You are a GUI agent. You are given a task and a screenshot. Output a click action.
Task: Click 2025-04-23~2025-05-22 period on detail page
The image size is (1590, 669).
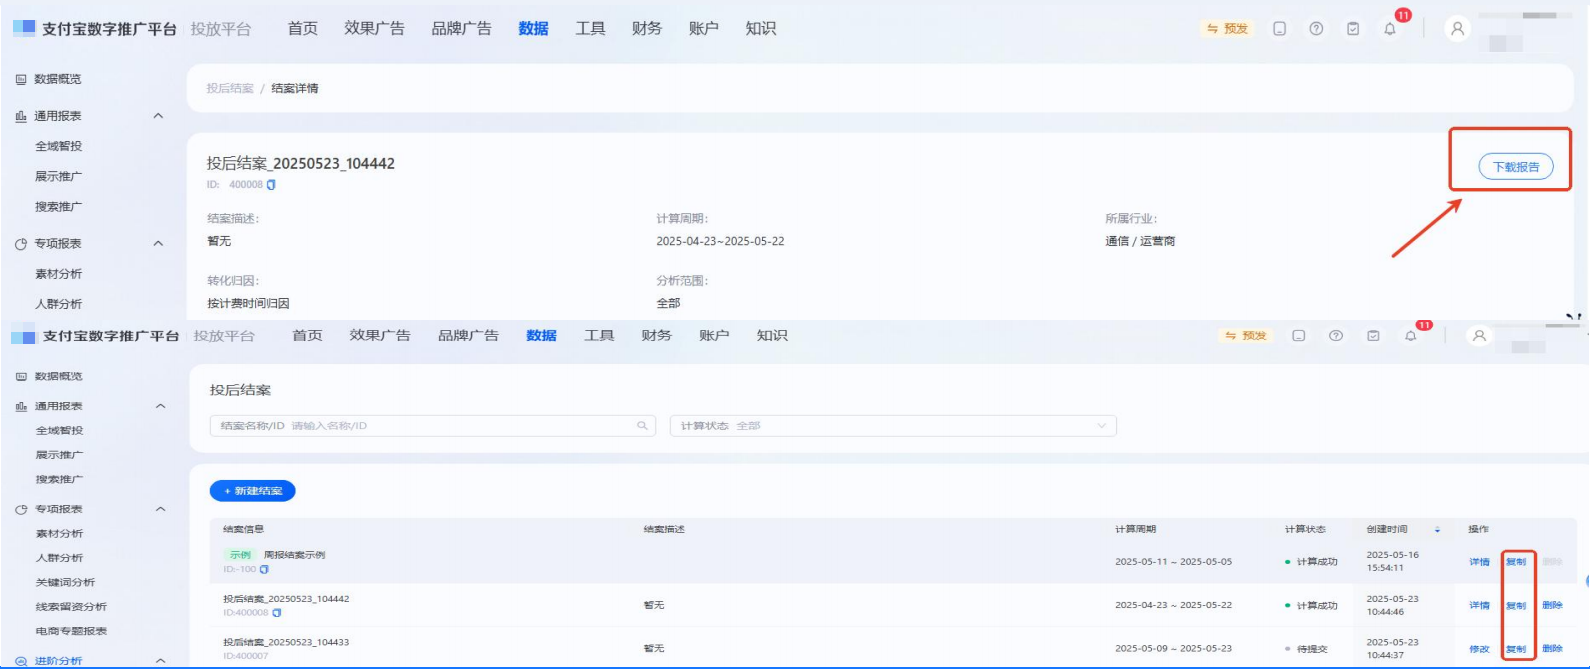point(720,242)
